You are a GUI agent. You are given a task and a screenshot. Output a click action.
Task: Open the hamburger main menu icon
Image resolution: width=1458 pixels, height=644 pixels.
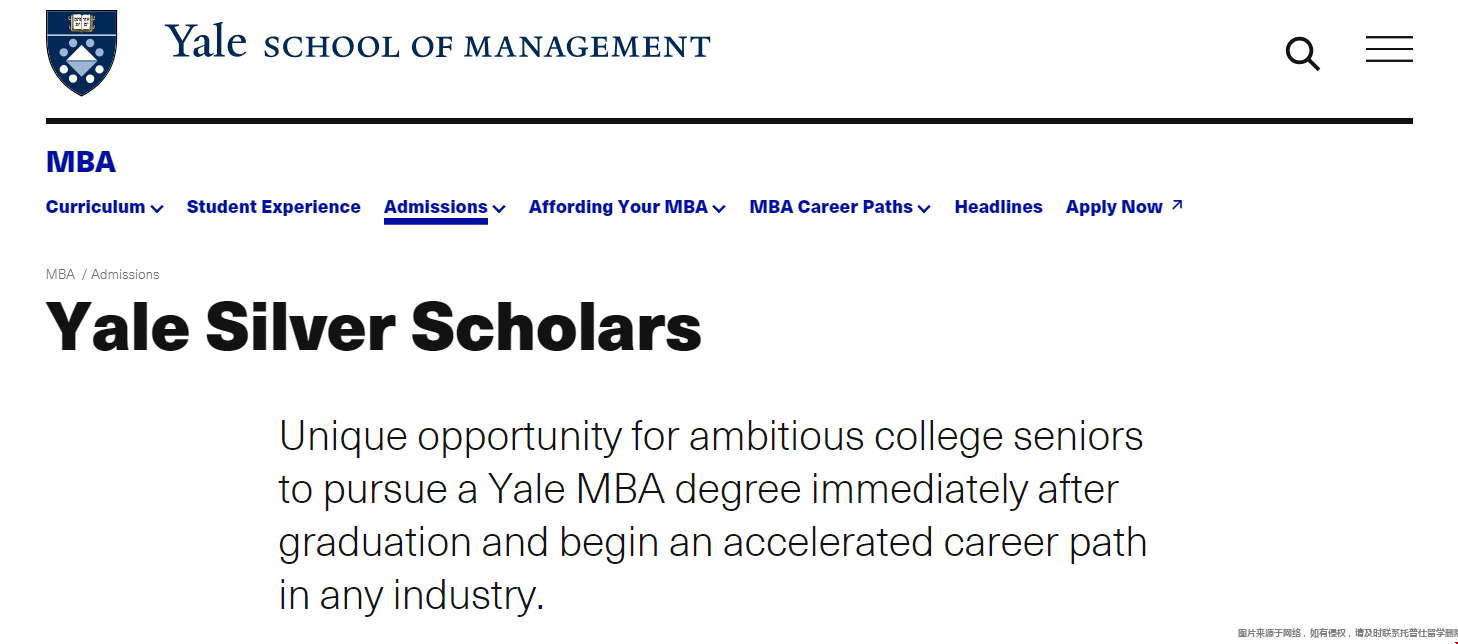pos(1389,49)
